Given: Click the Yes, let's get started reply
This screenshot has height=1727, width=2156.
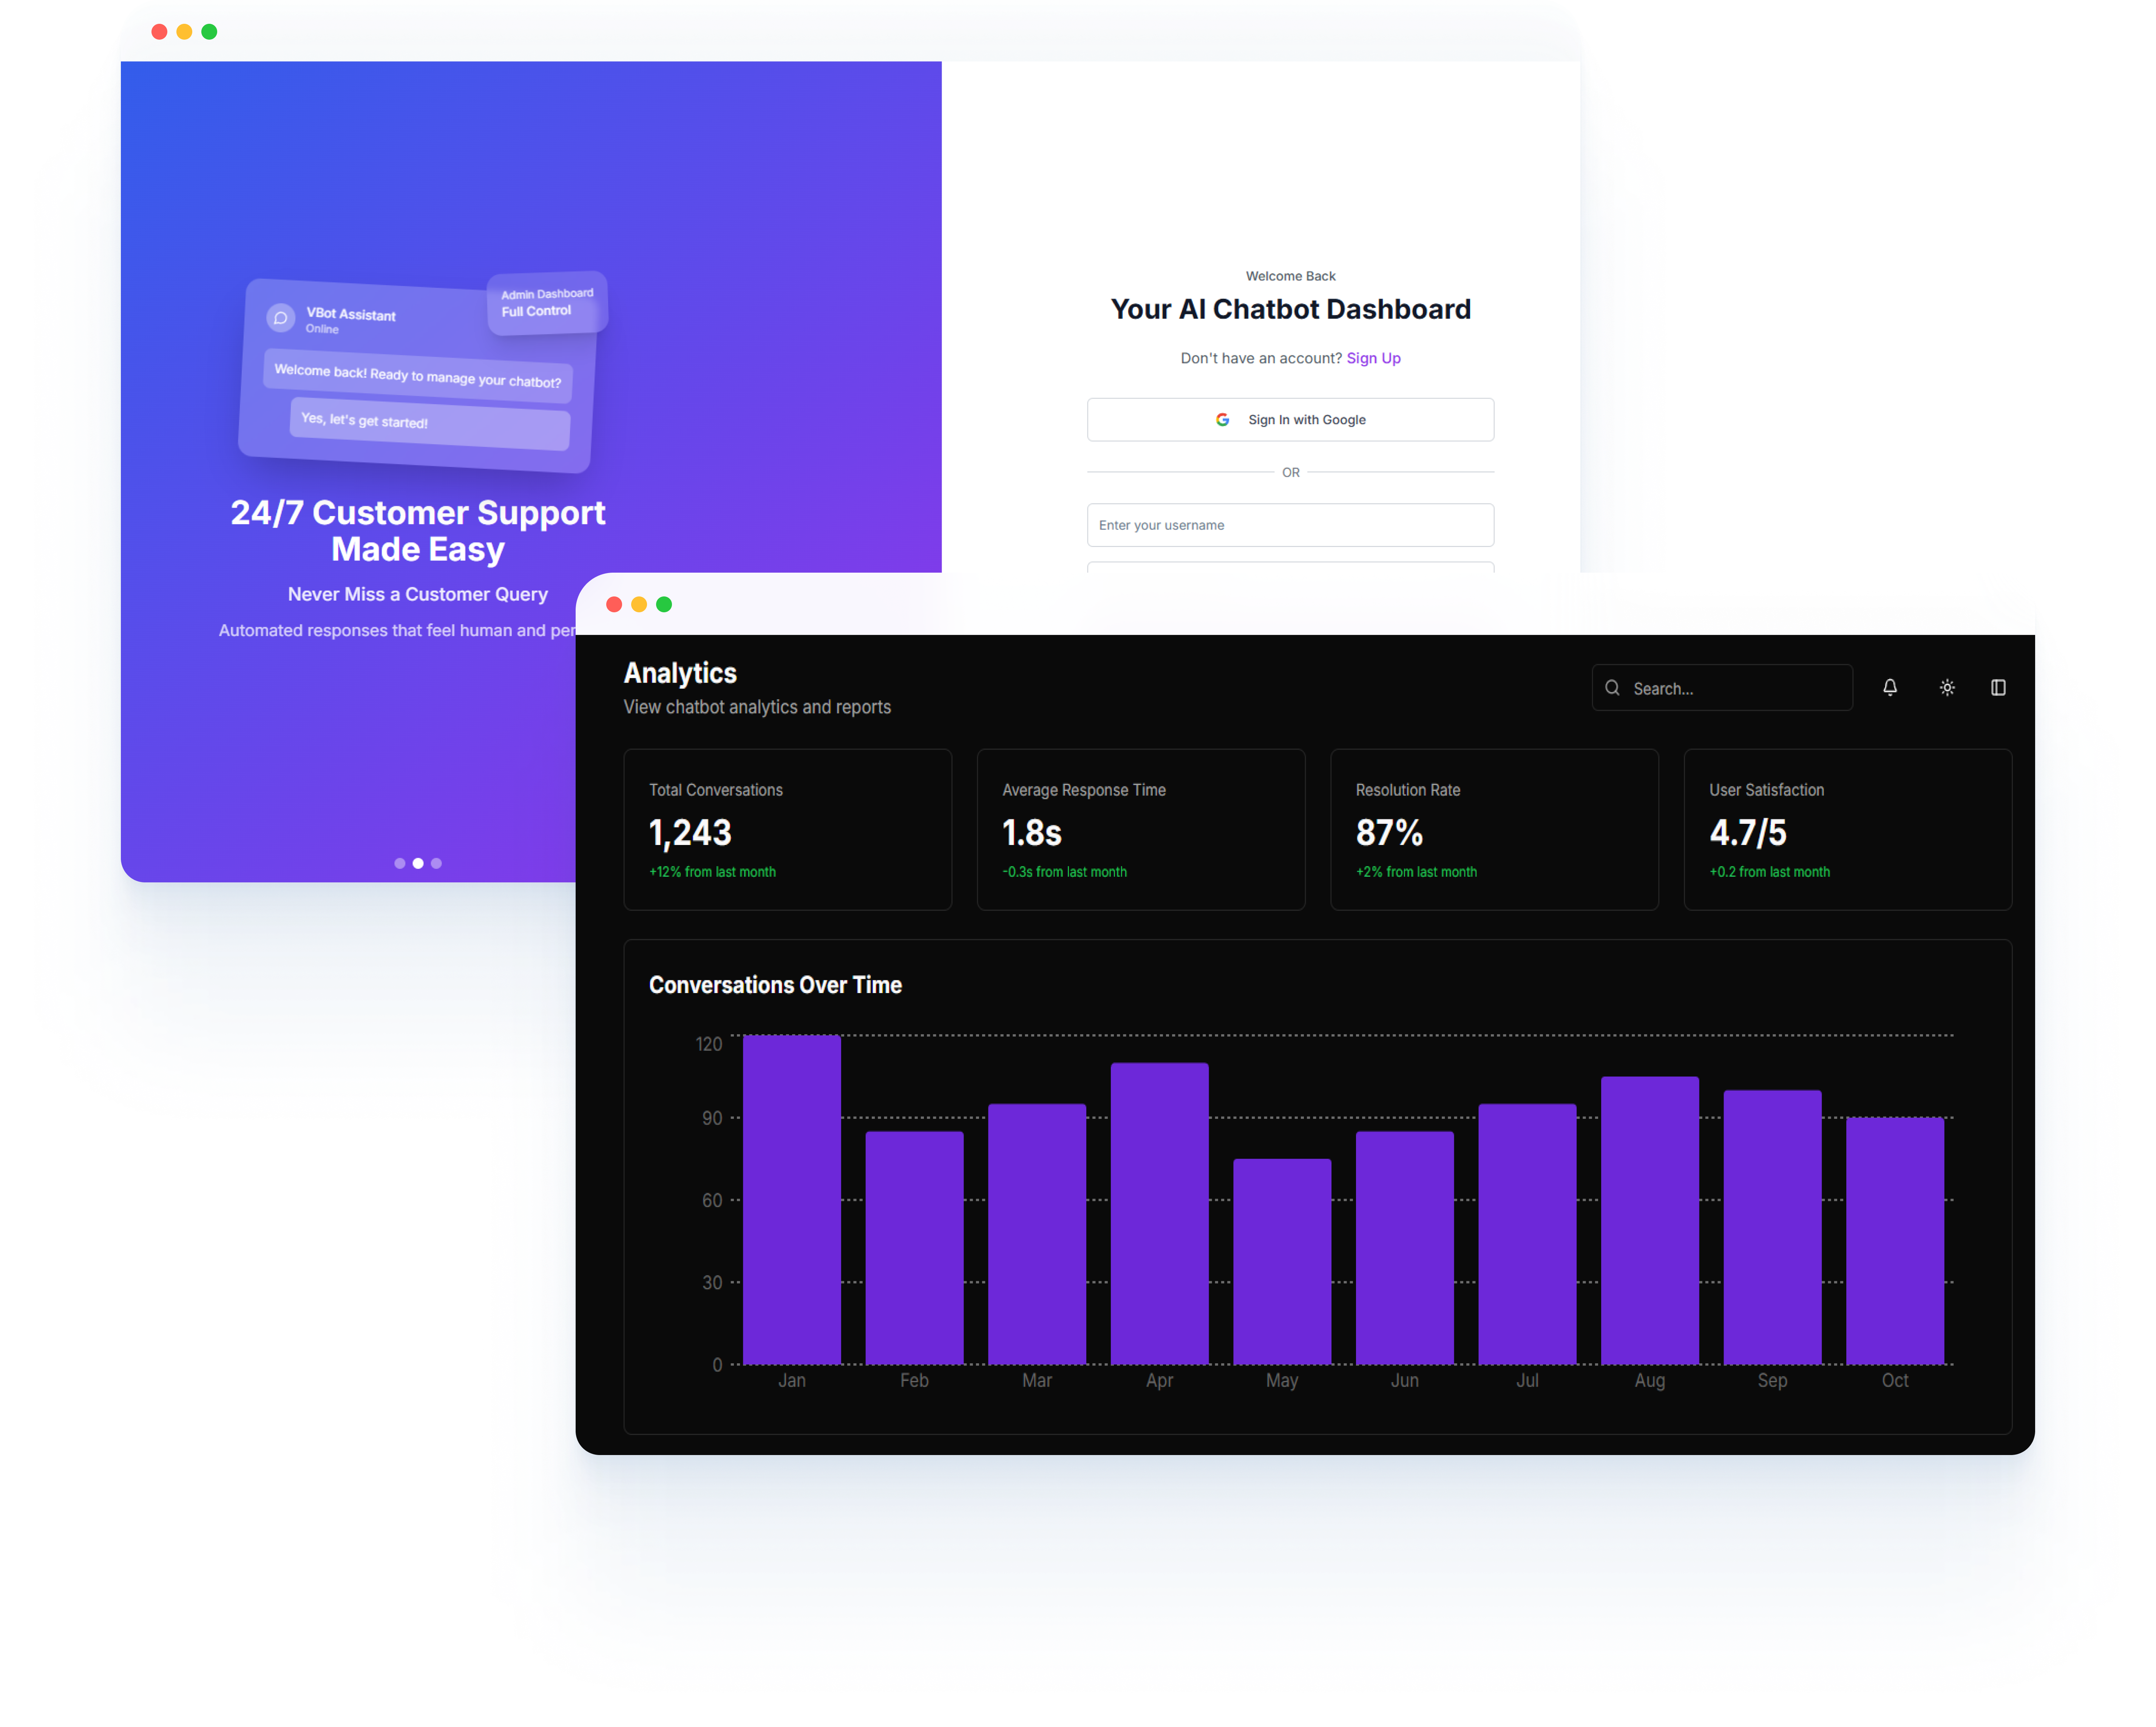Looking at the screenshot, I should (430, 423).
